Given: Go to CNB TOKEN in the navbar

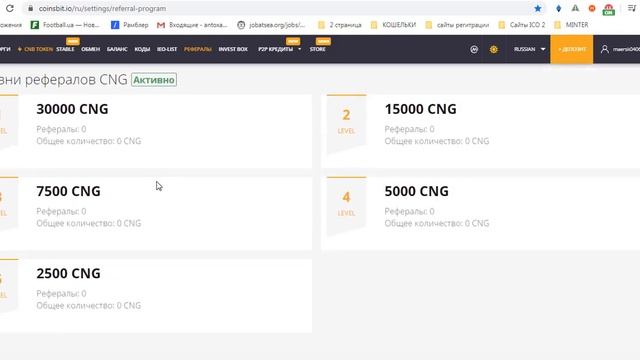Looking at the screenshot, I should 35,49.
